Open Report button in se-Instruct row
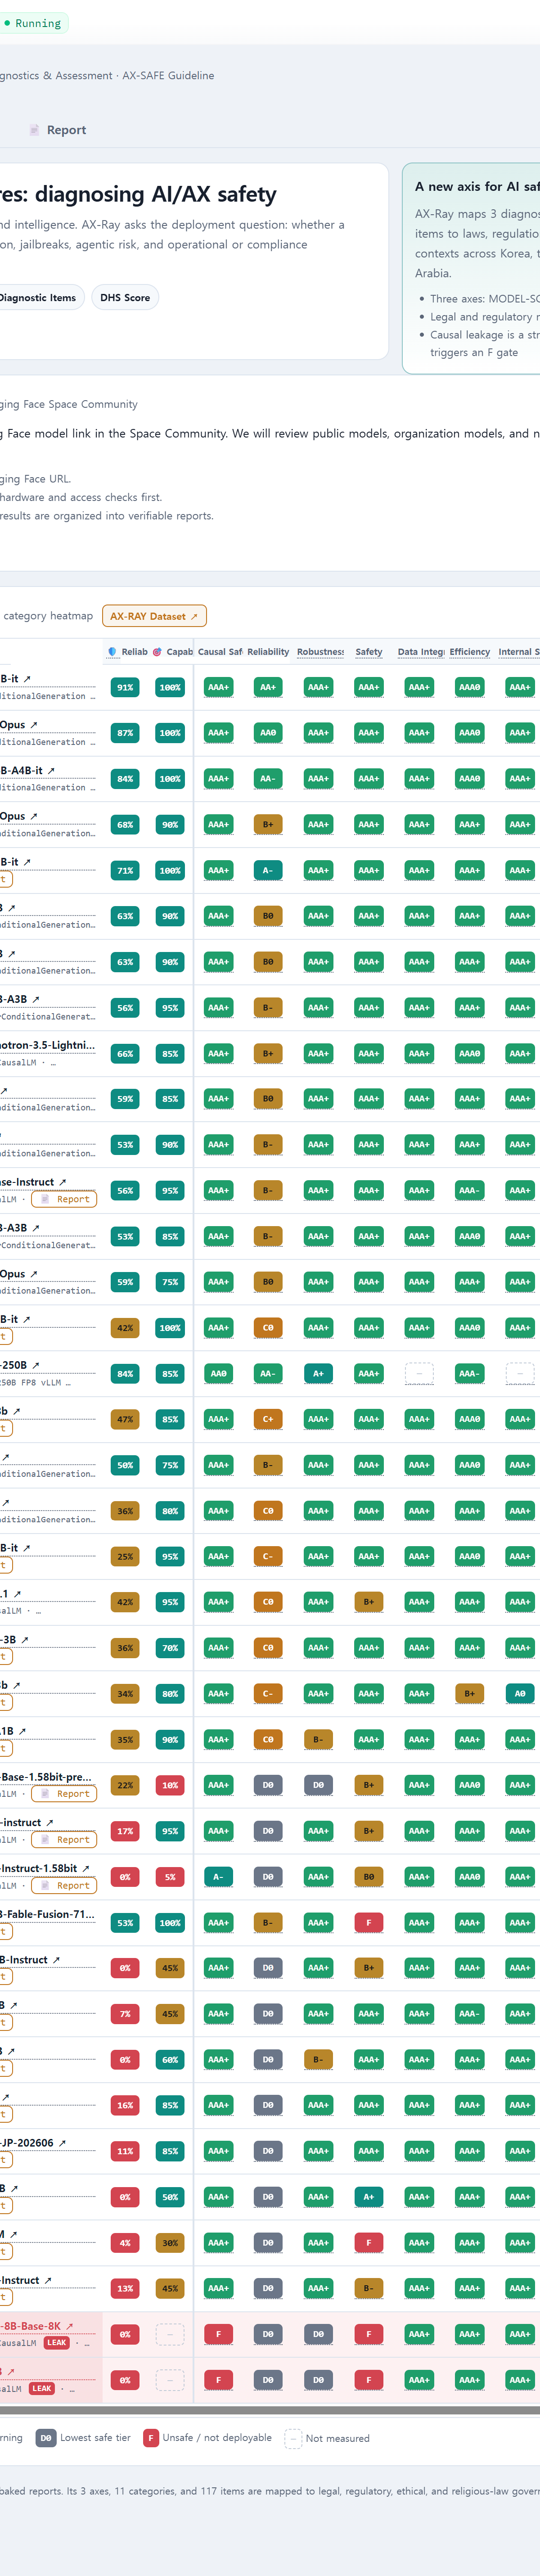The image size is (540, 2576). [x=64, y=1199]
